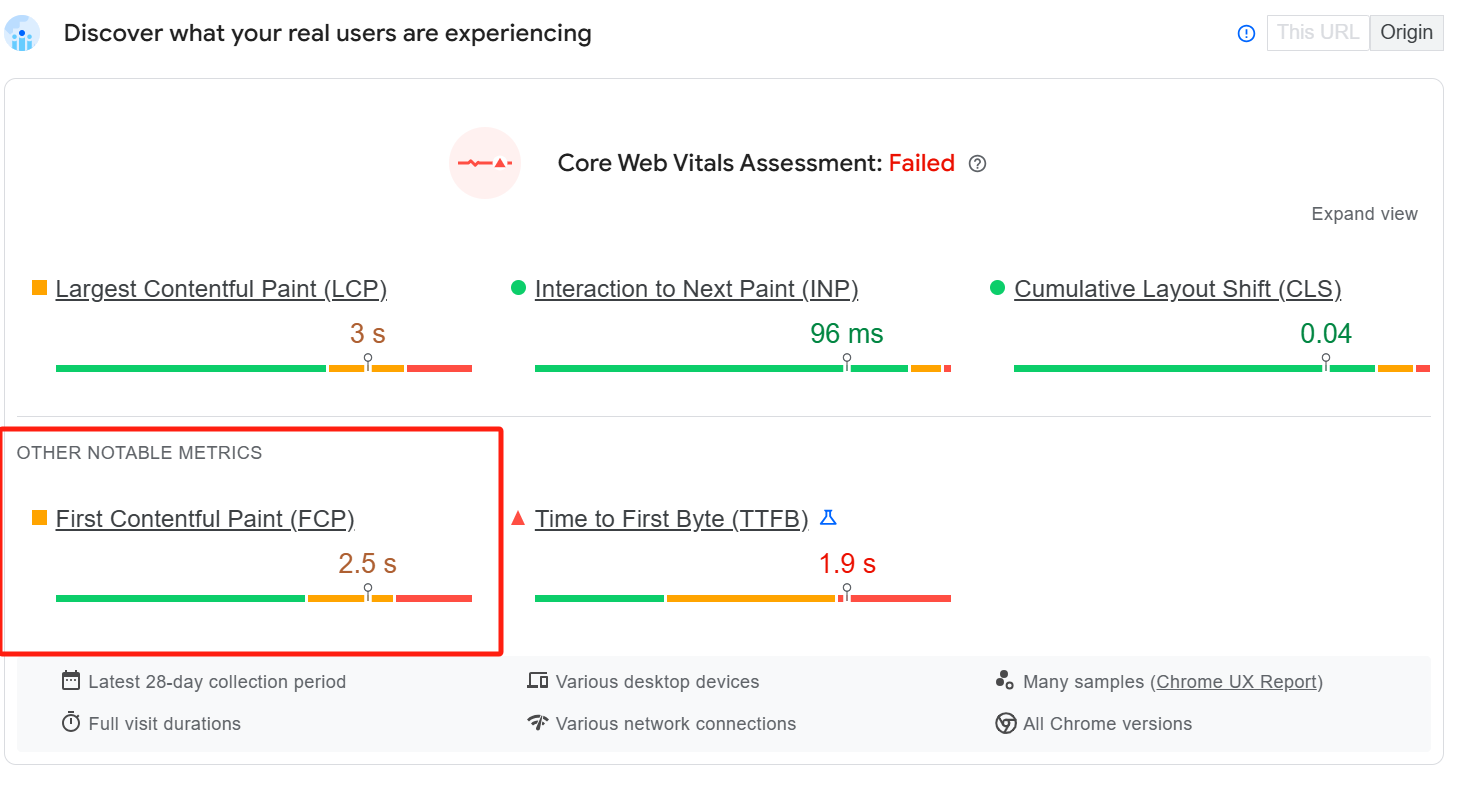Screen dimensions: 1470x787
Task: Open Time to First Byte link
Action: (671, 519)
